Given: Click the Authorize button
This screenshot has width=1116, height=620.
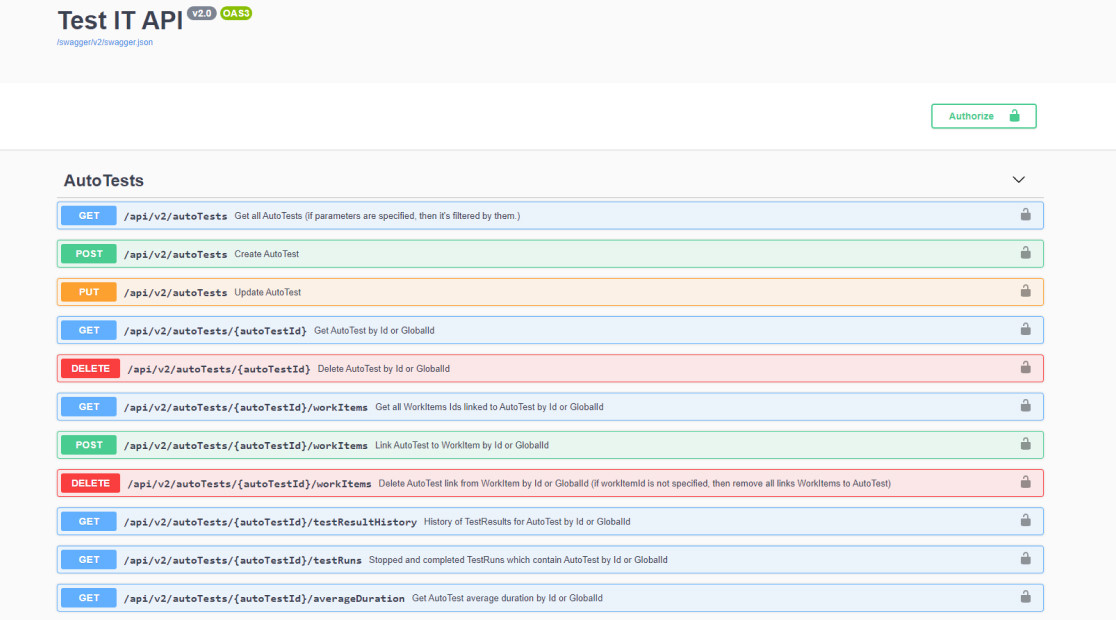Looking at the screenshot, I should (x=984, y=116).
